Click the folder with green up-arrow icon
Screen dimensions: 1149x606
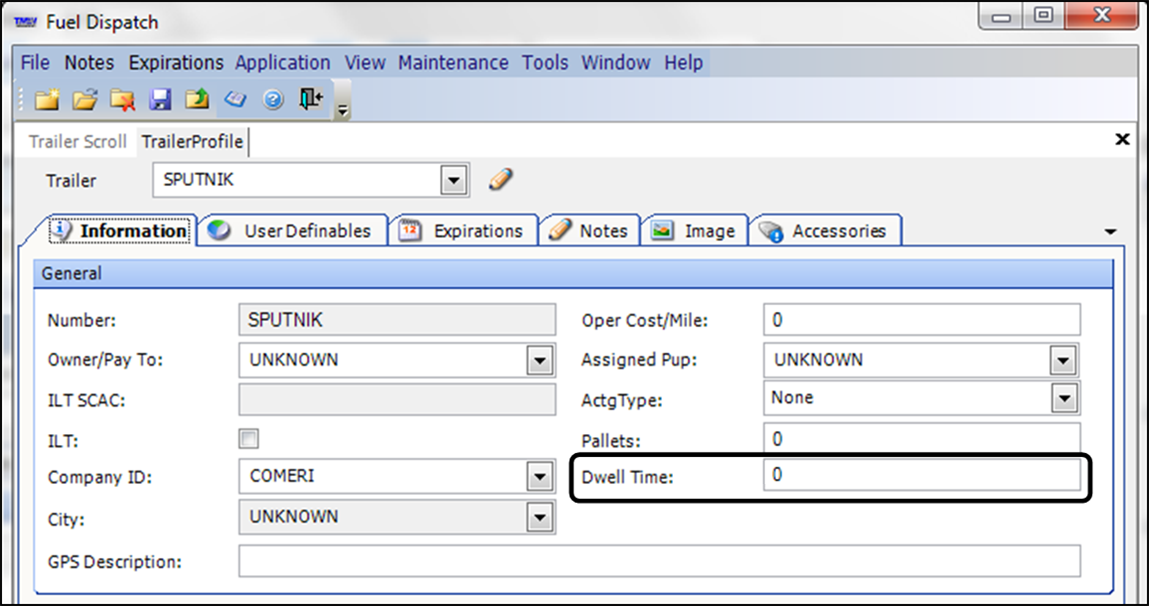(197, 100)
